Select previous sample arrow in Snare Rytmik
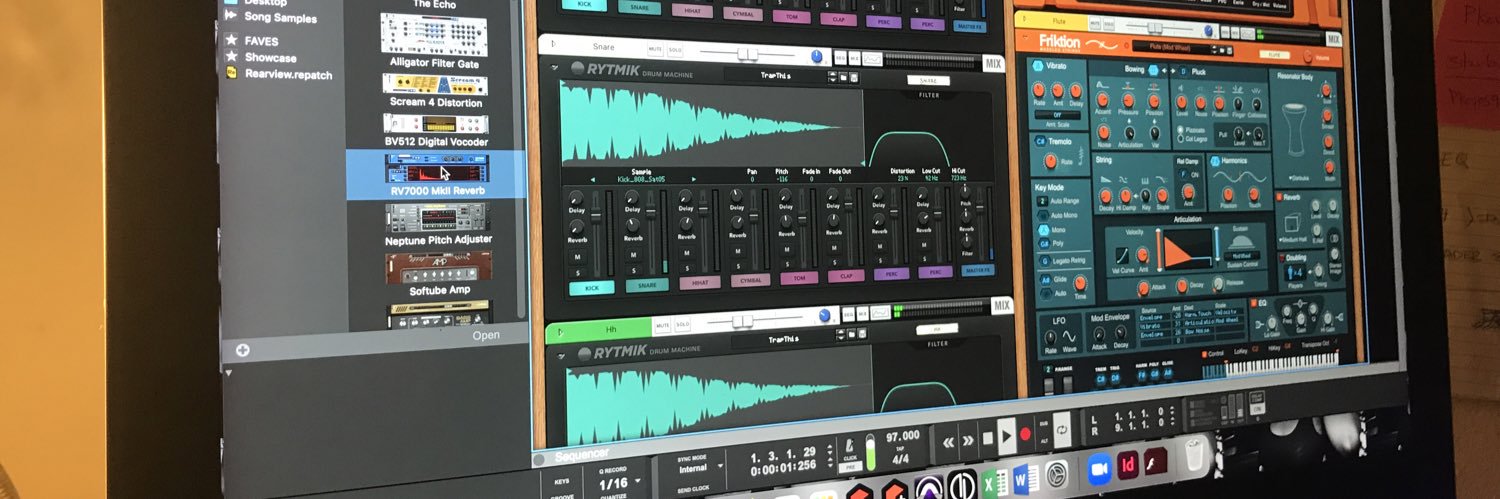The width and height of the screenshot is (1500, 499). [x=594, y=180]
